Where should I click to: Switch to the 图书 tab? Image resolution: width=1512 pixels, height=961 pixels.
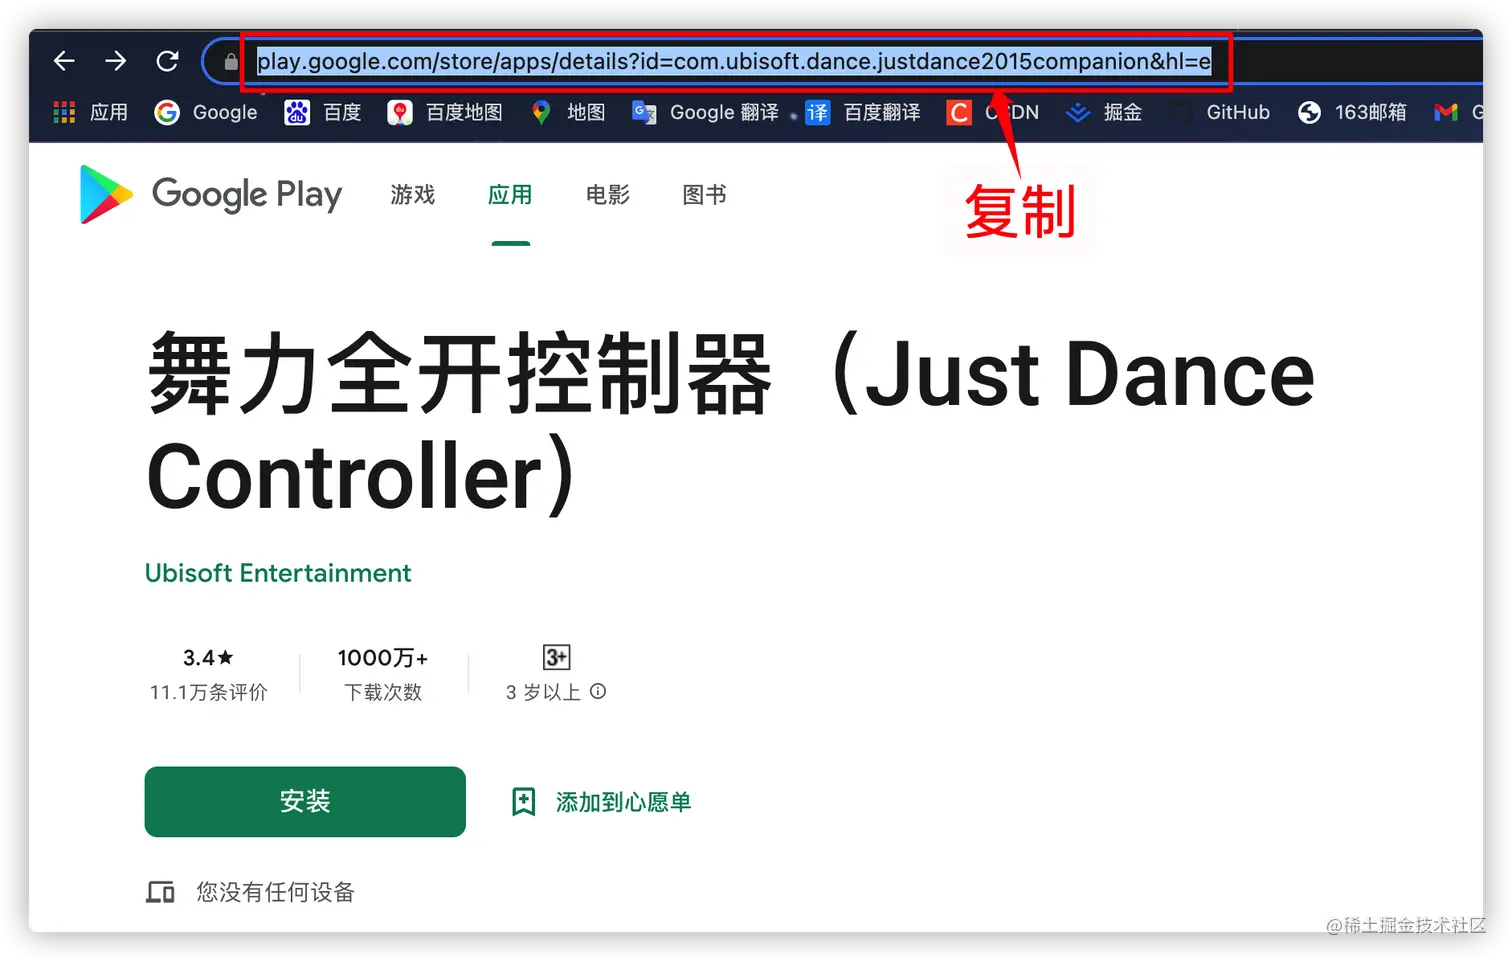point(704,194)
